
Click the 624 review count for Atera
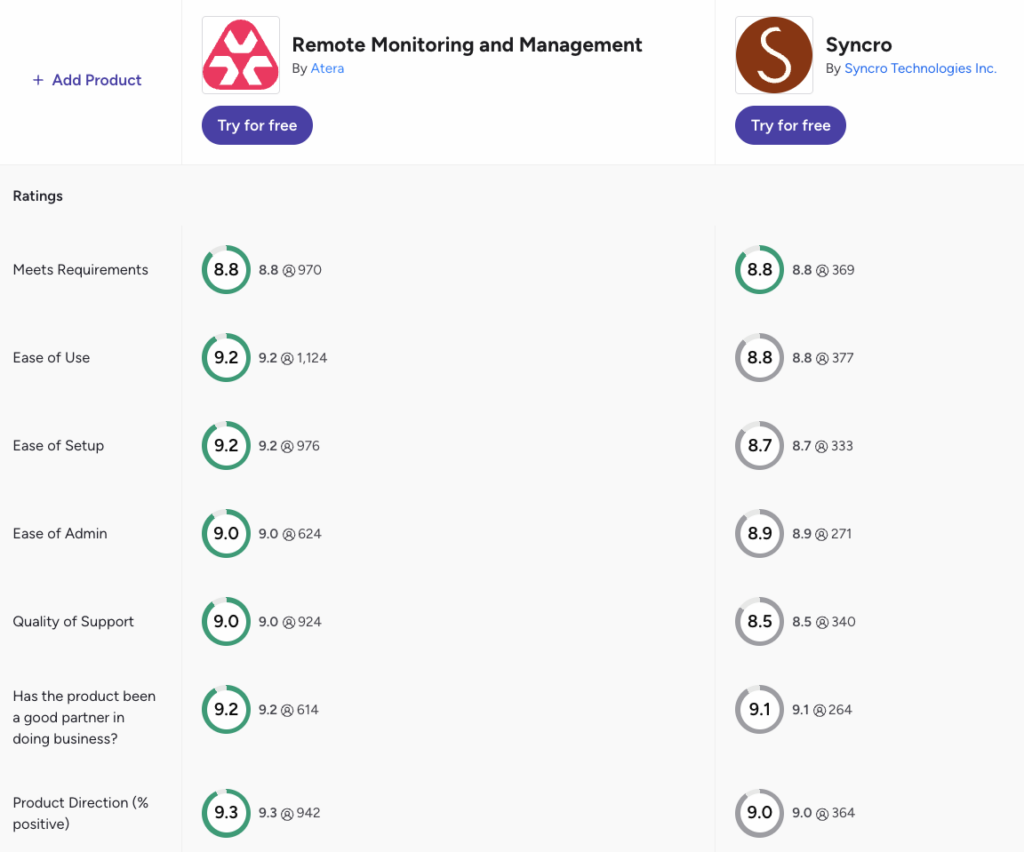pyautogui.click(x=310, y=534)
